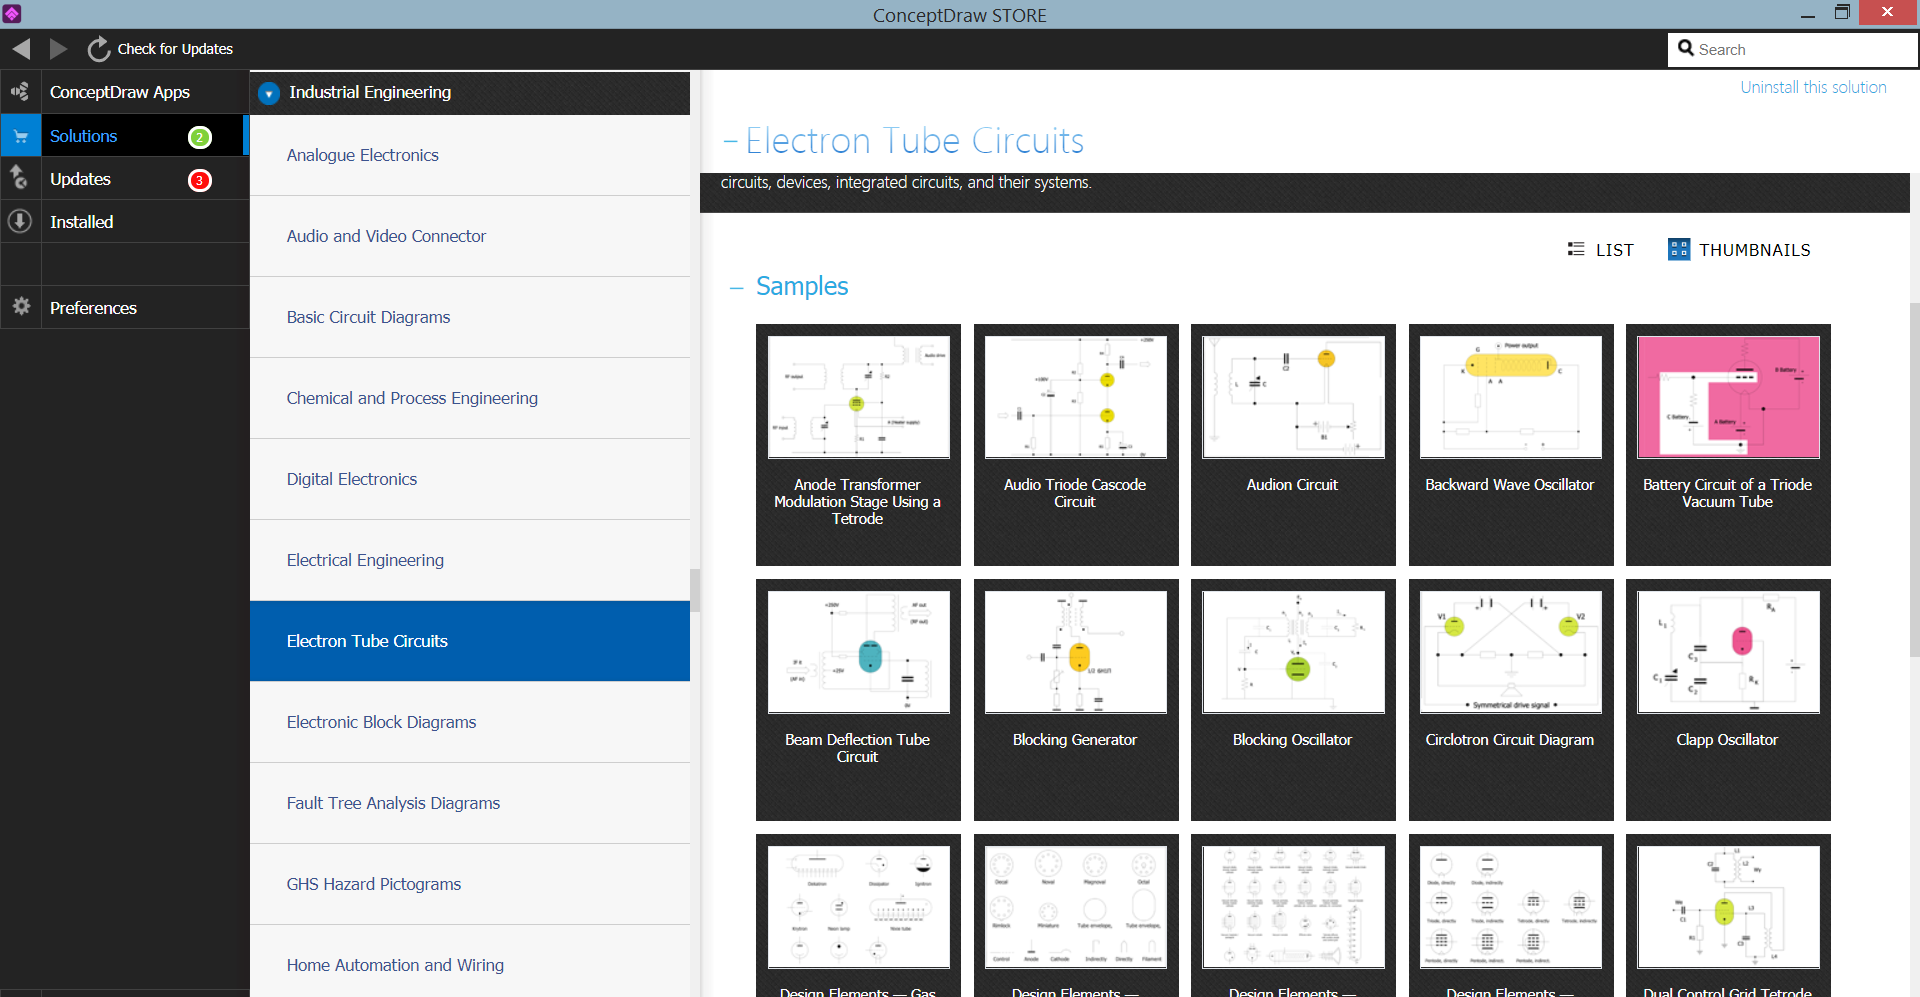Collapse the Industrial Engineering category

(x=268, y=93)
